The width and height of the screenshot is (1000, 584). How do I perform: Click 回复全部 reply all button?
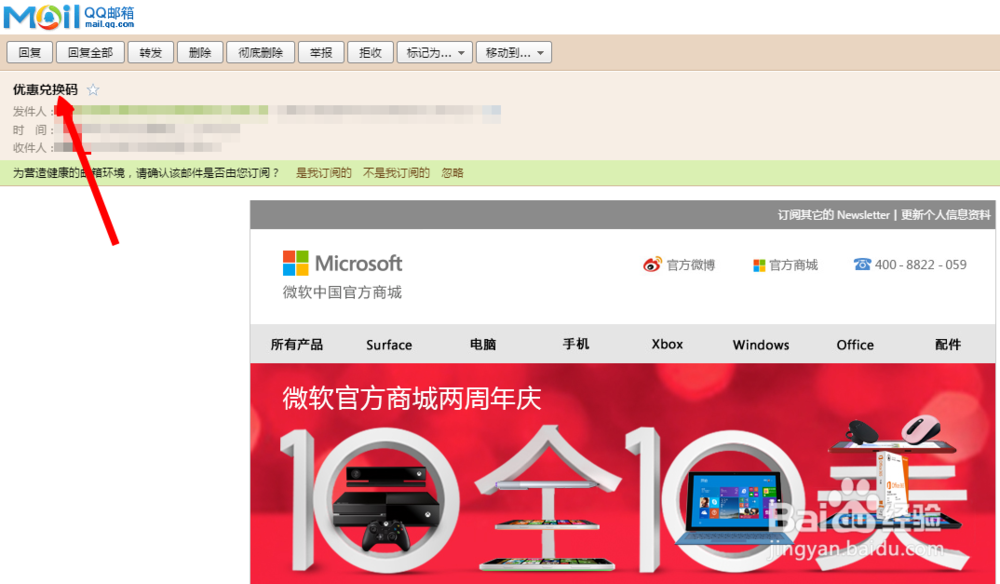tap(90, 52)
